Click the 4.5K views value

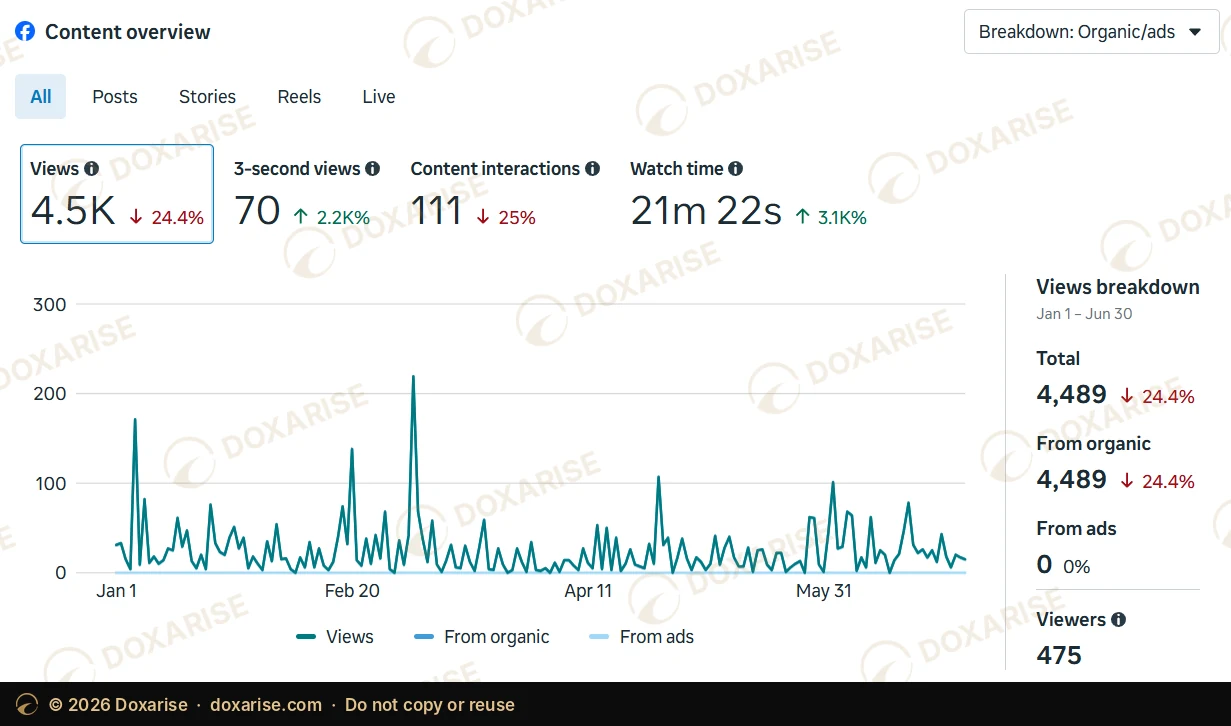(73, 211)
